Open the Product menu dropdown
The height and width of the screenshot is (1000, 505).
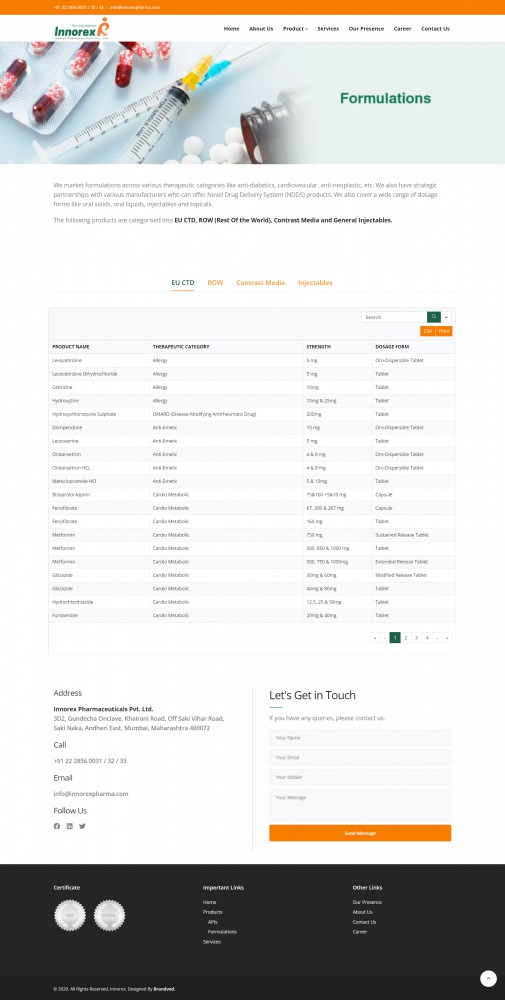[295, 29]
